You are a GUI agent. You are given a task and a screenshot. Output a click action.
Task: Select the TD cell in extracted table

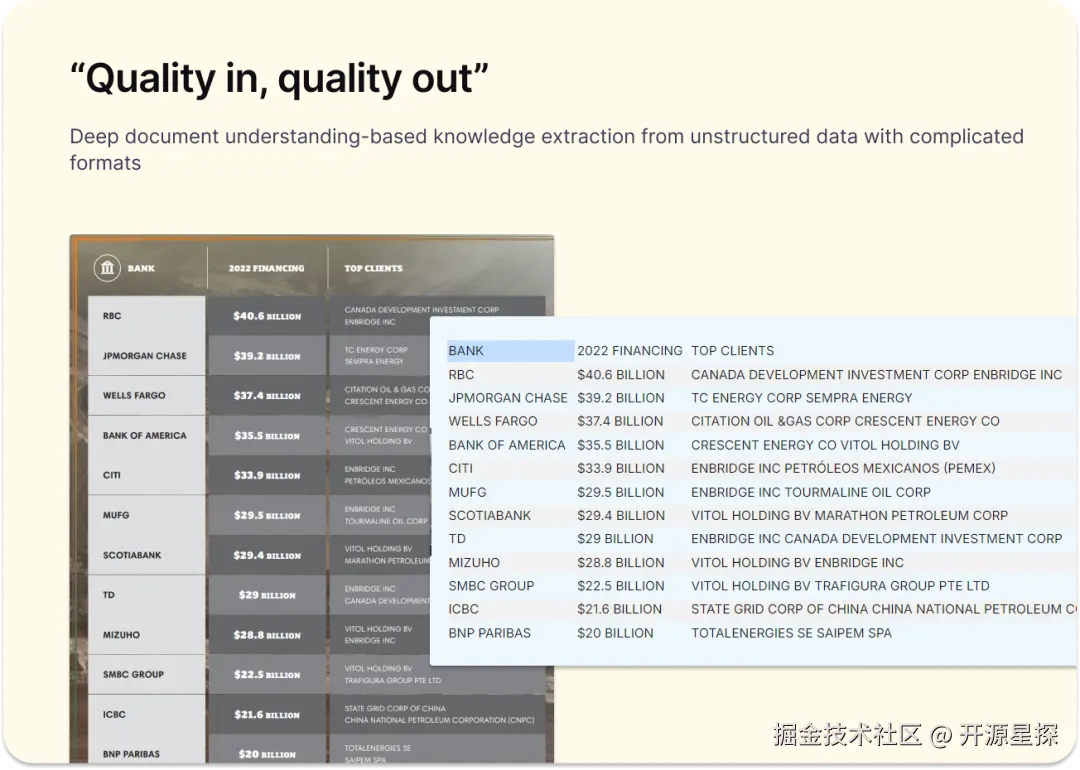(457, 539)
